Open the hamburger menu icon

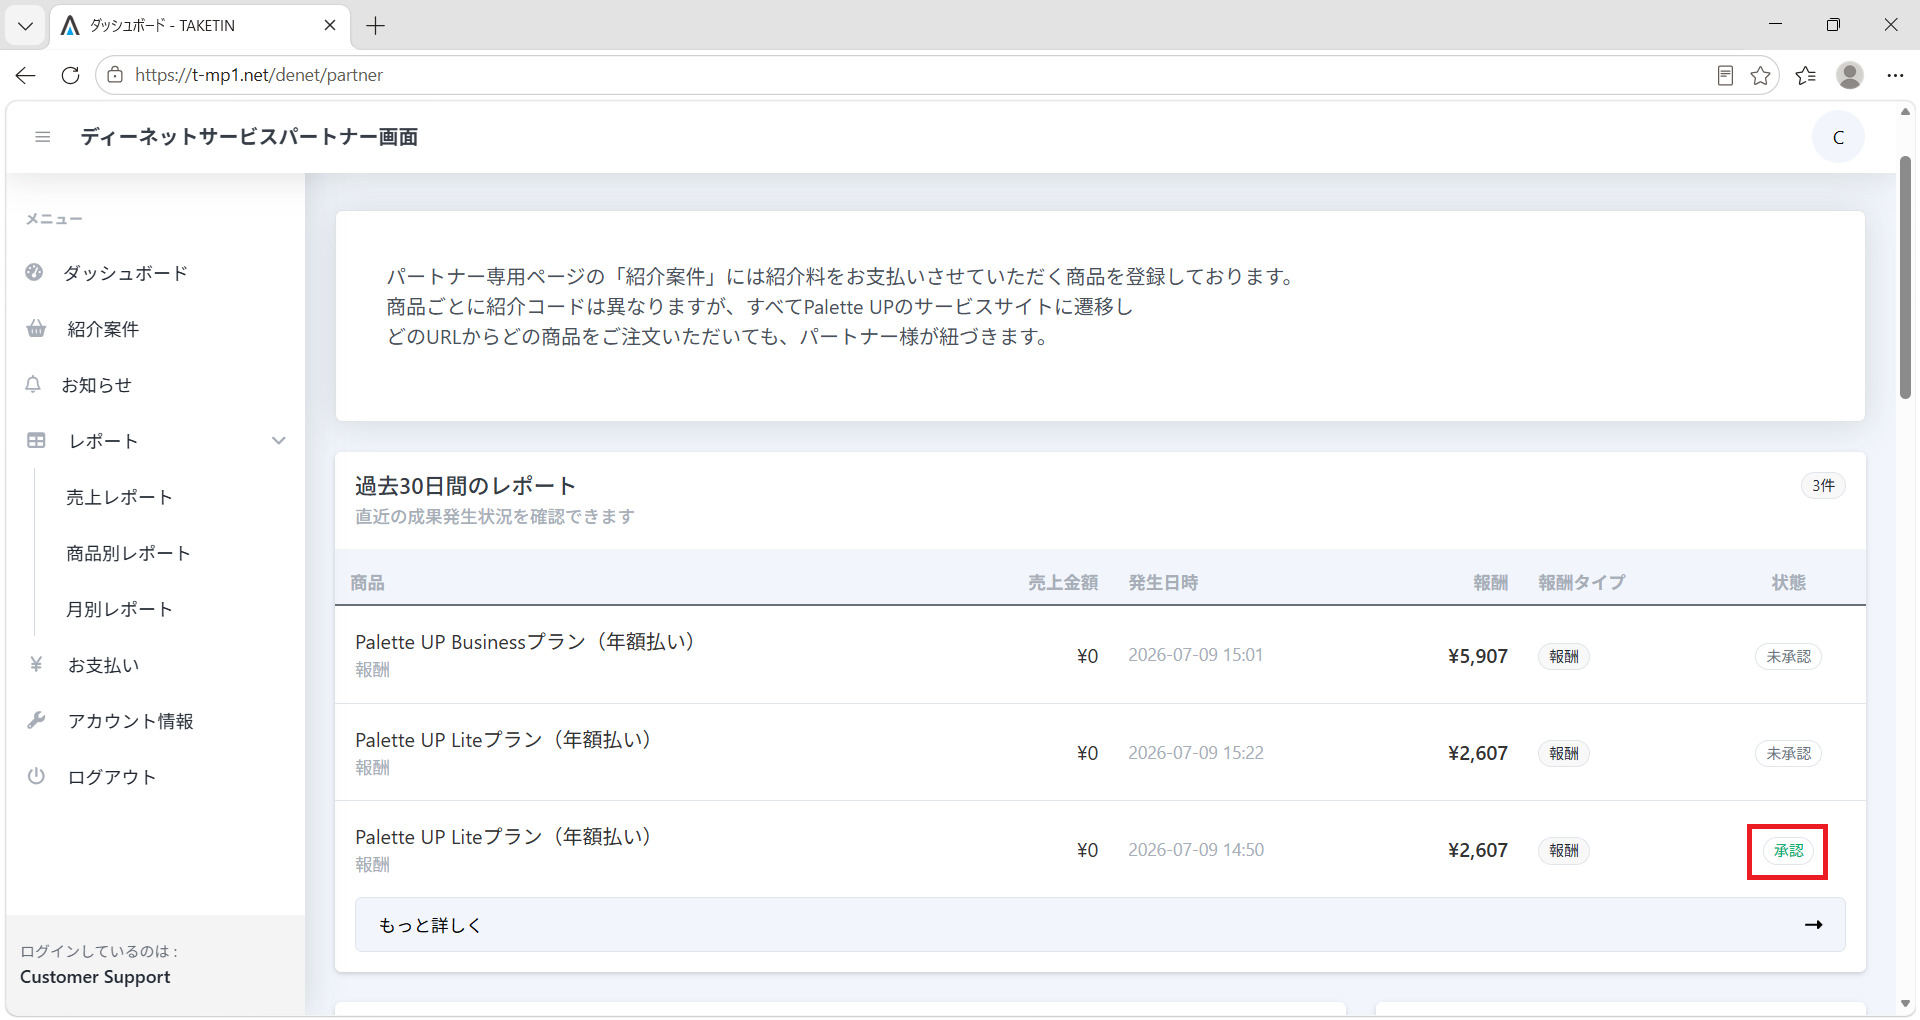coord(42,137)
